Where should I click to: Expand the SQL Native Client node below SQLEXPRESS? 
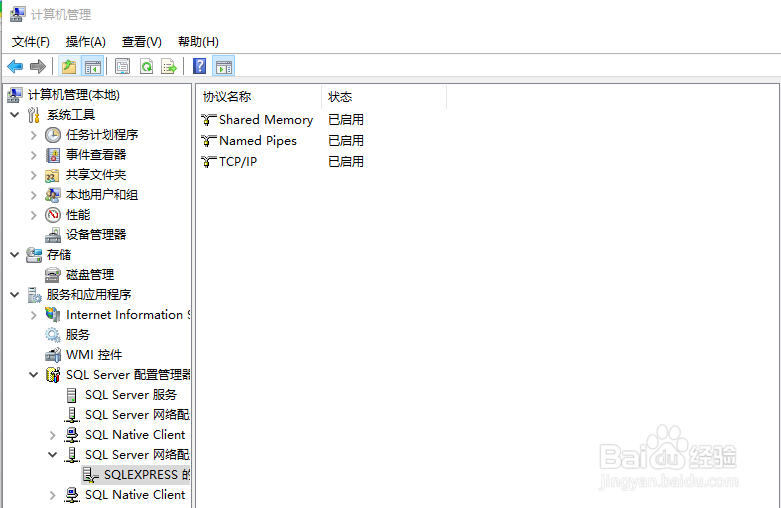coord(52,495)
